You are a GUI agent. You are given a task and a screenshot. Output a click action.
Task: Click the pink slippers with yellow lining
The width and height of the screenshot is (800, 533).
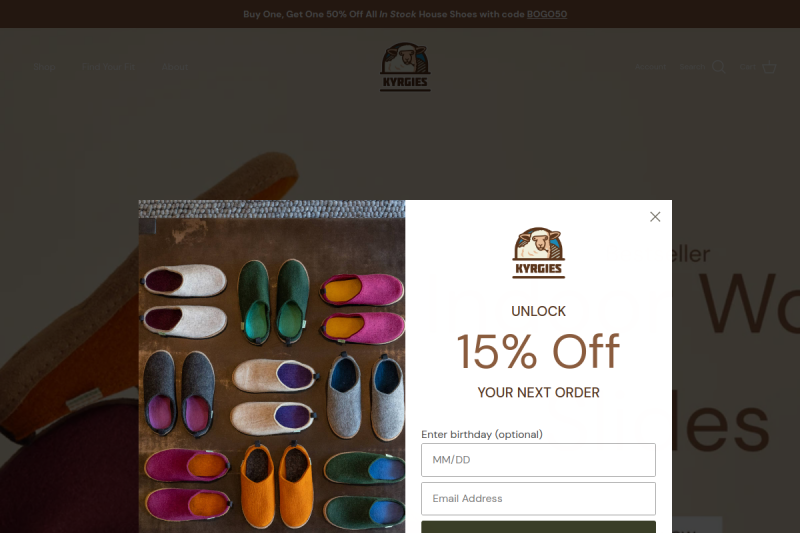362,308
